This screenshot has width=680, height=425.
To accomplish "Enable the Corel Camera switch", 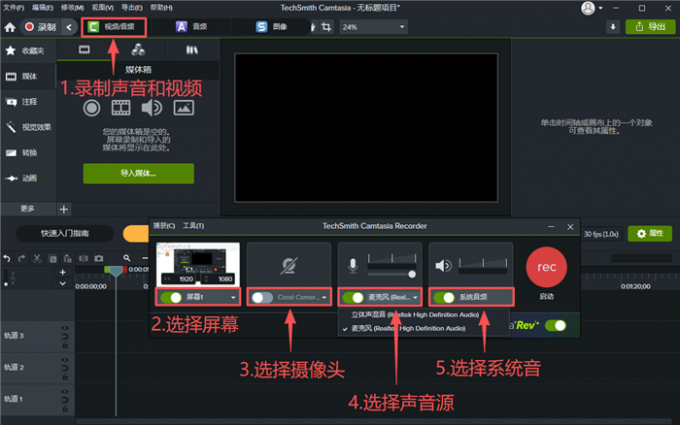I will [x=262, y=298].
